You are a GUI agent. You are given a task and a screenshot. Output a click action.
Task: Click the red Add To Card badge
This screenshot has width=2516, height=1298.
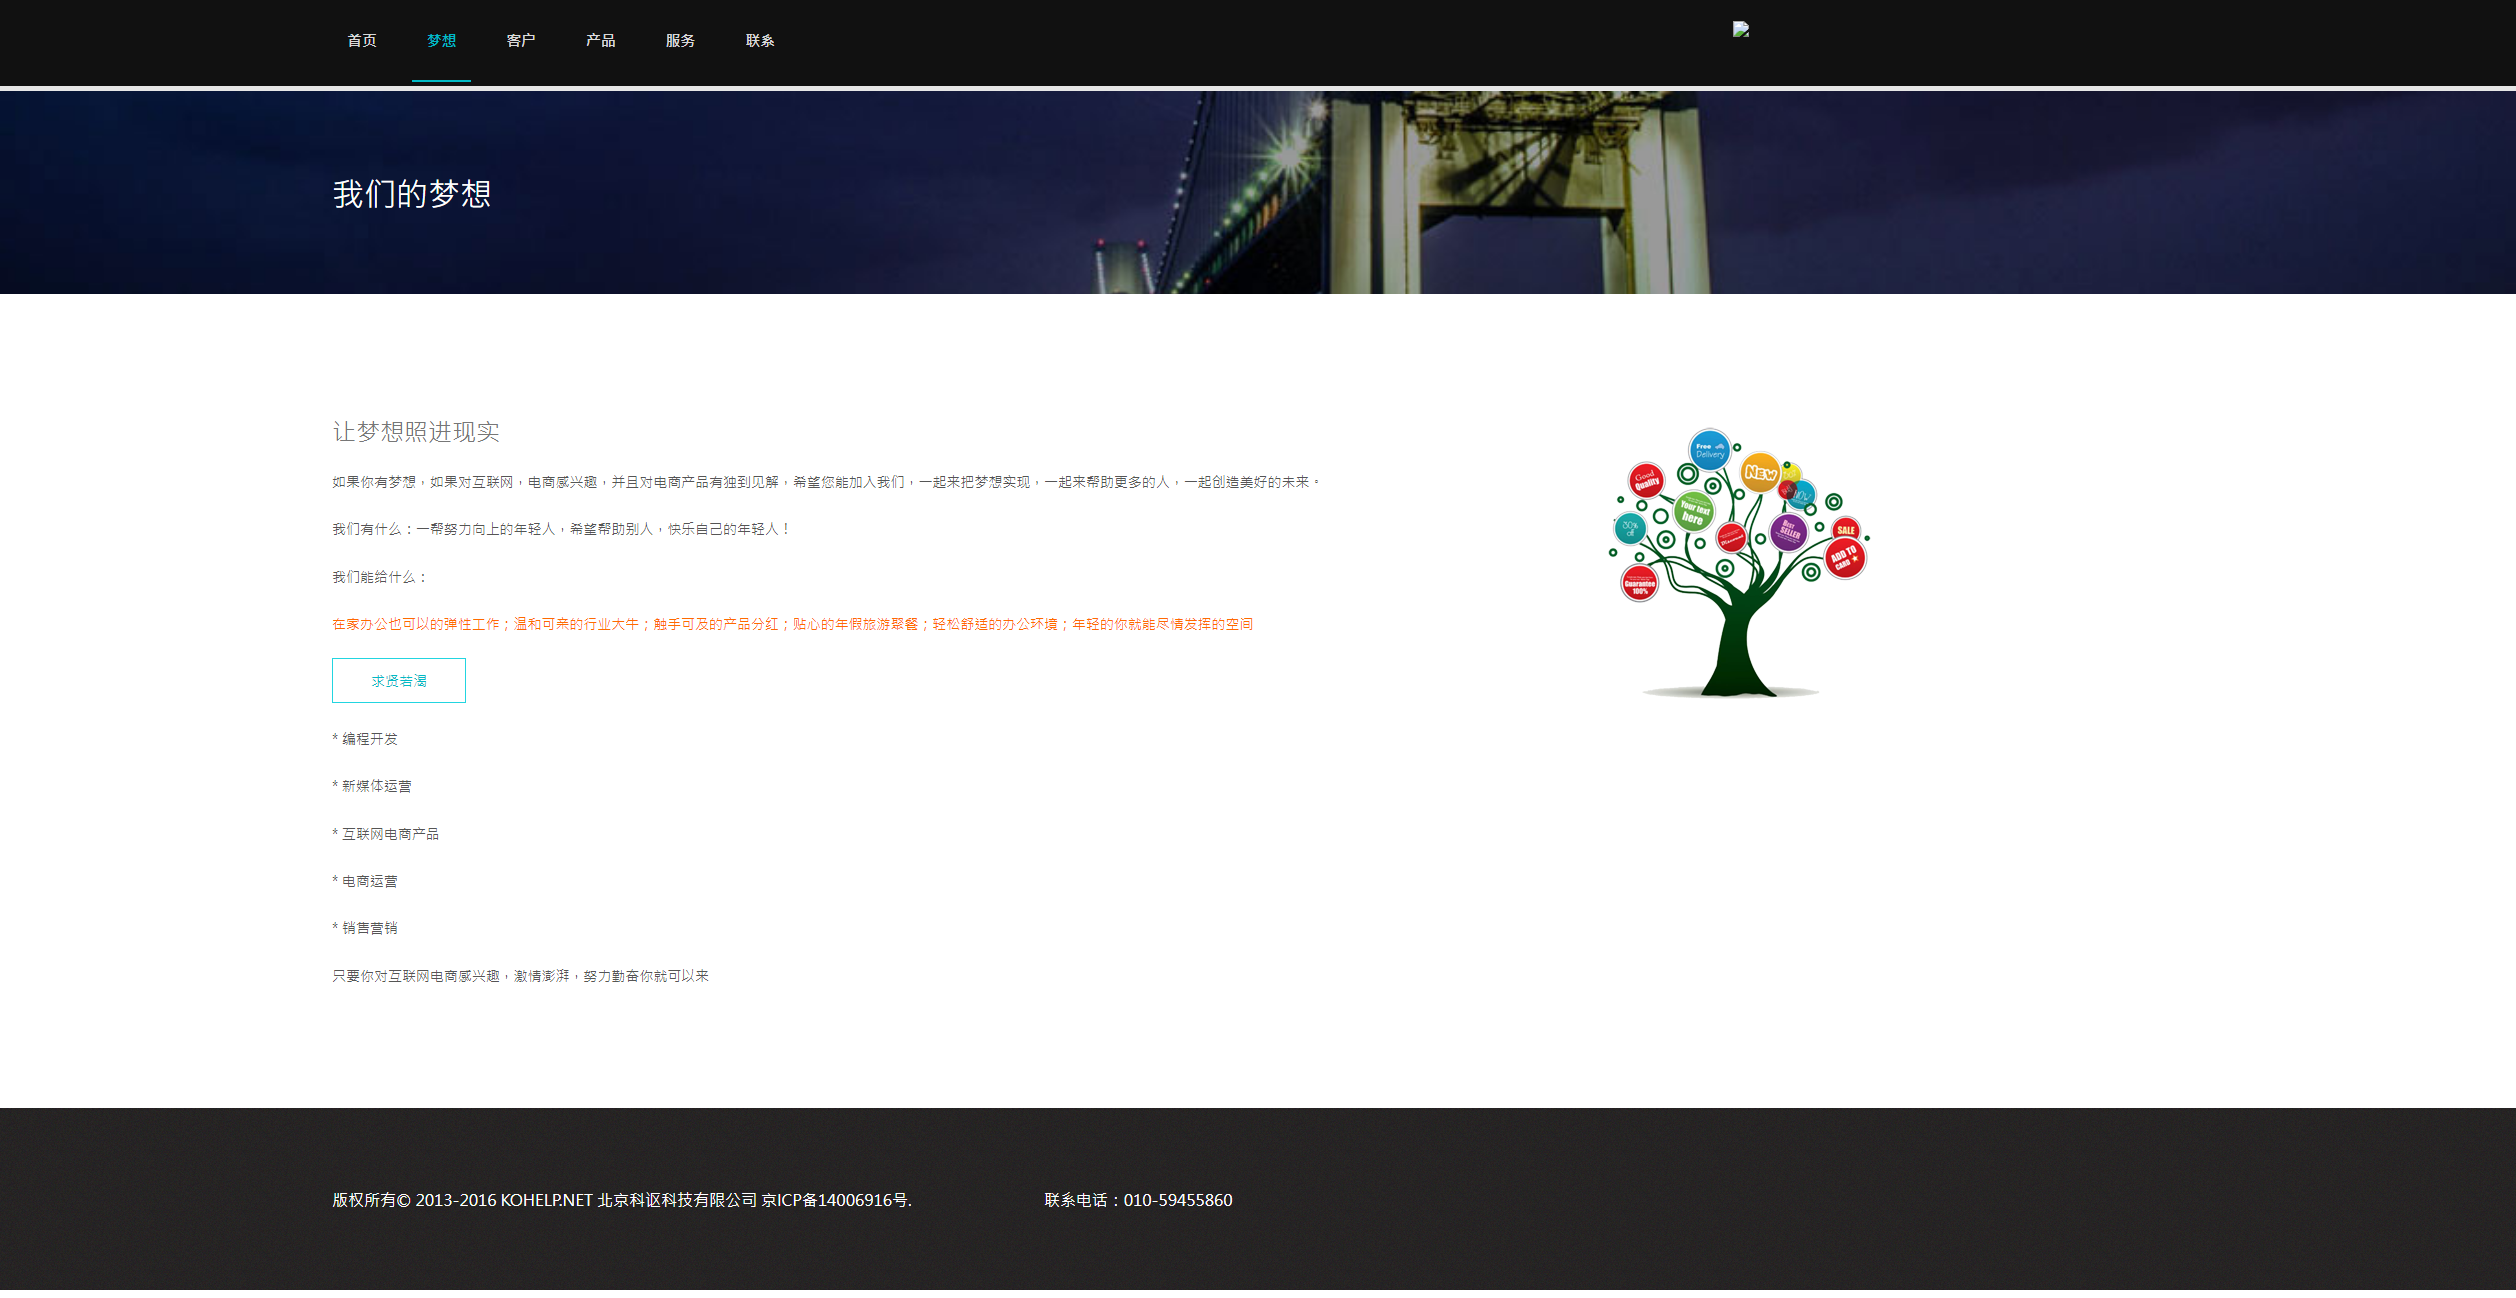[1844, 559]
